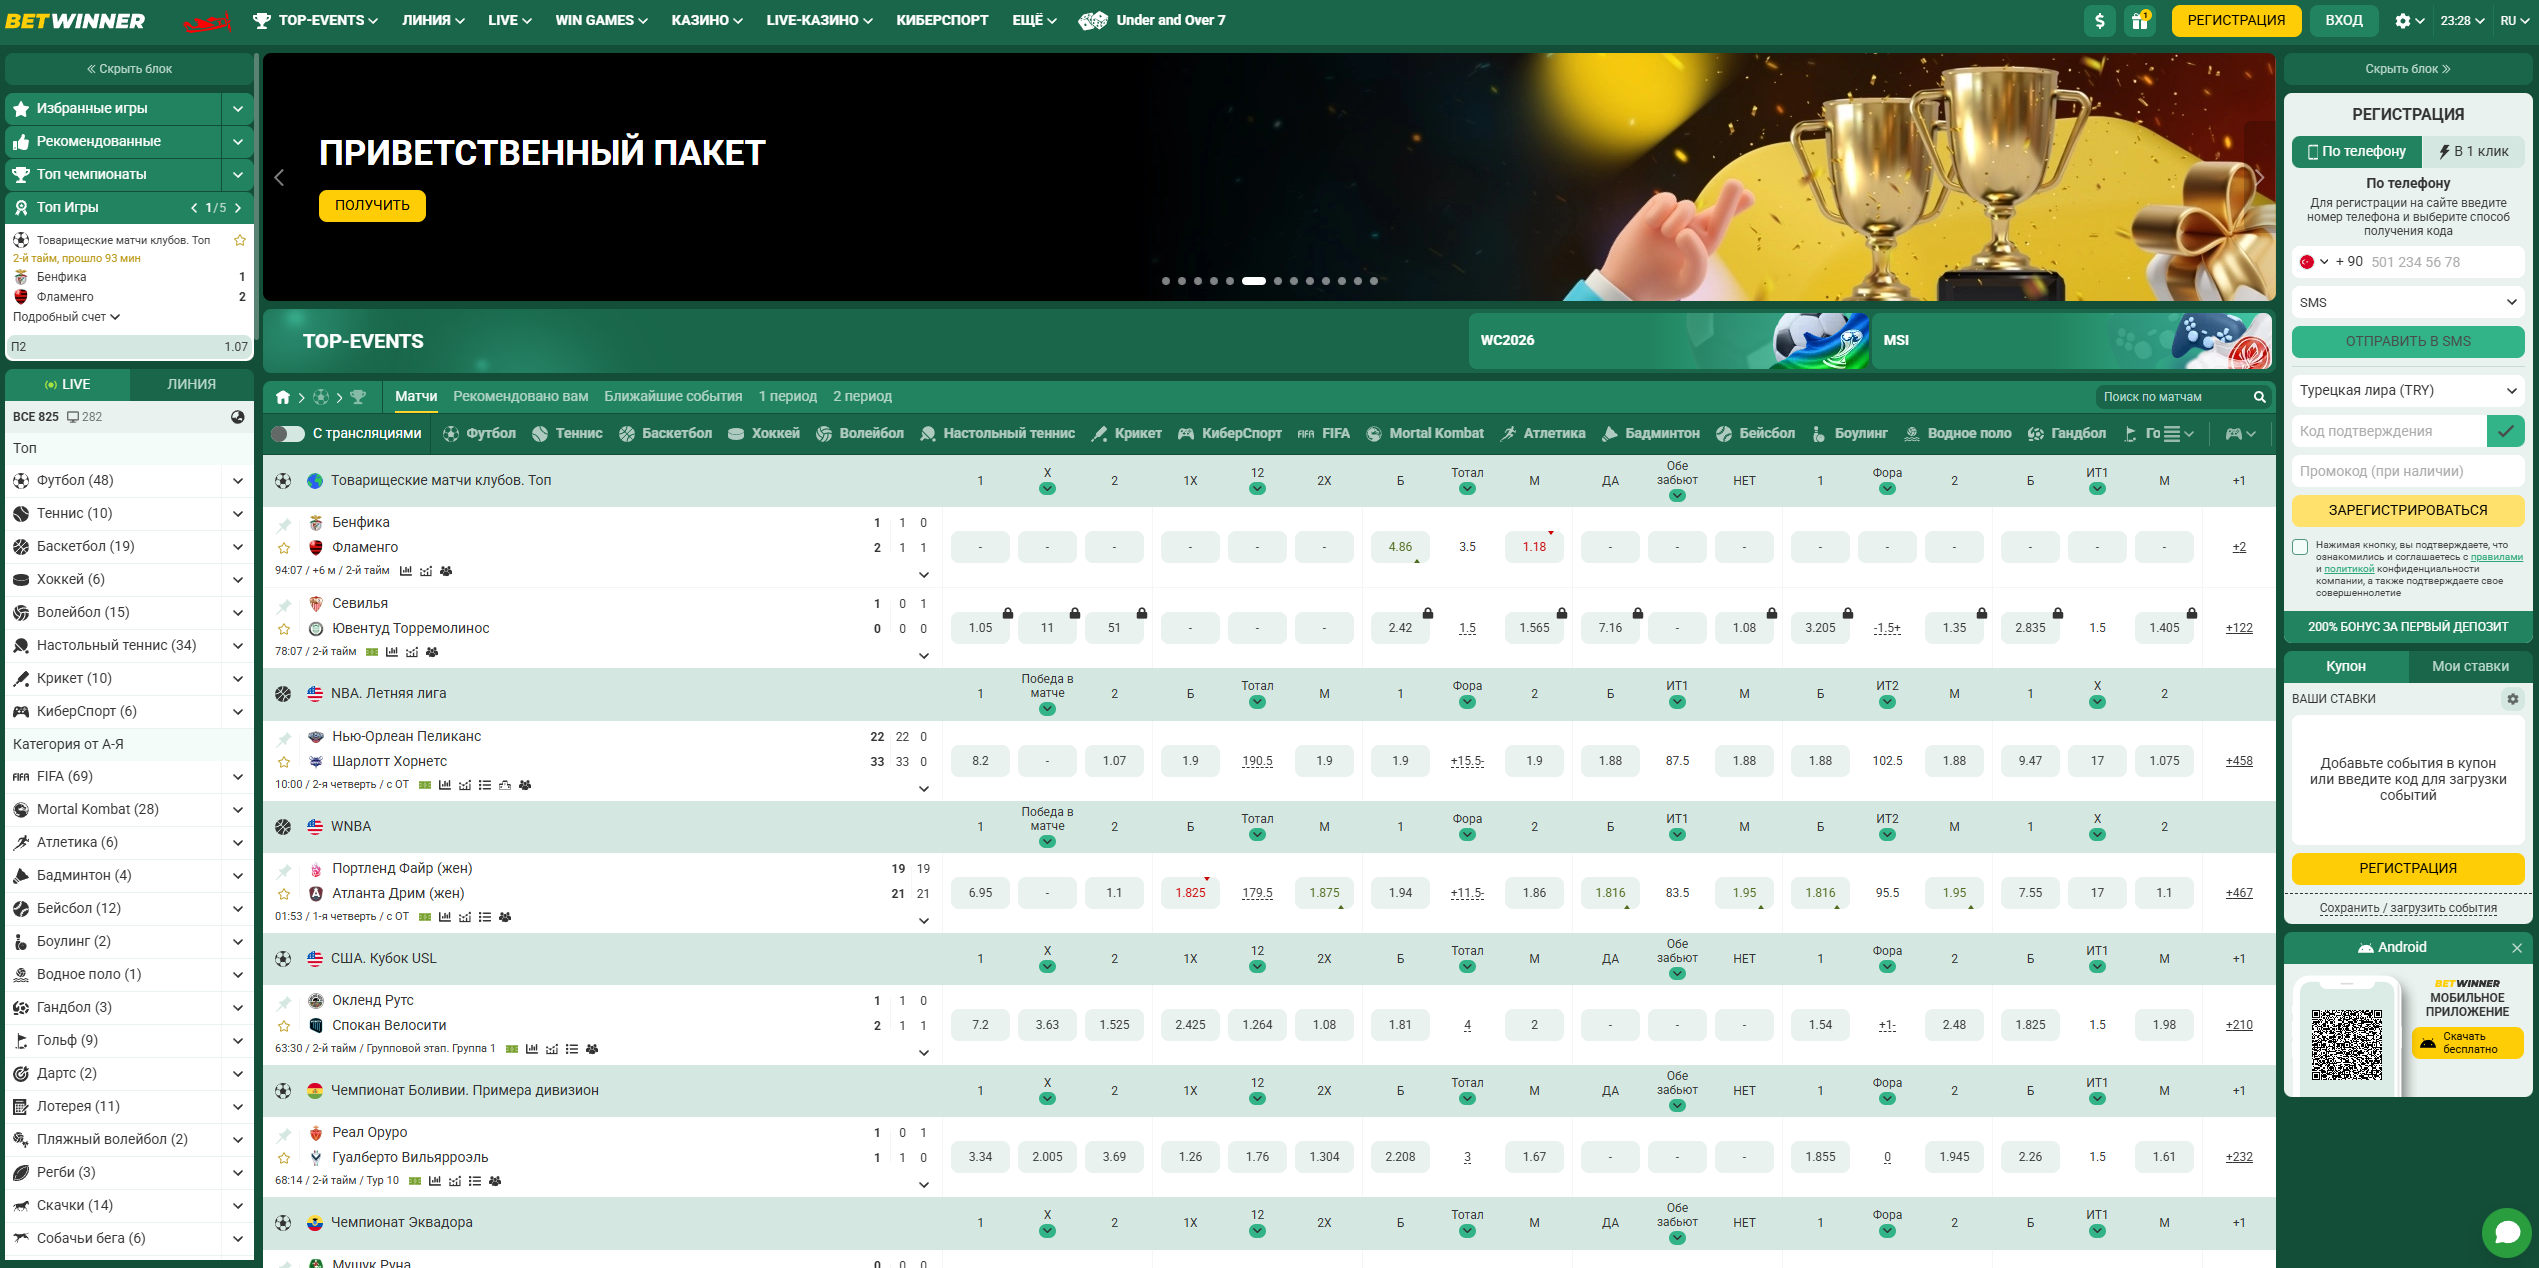The height and width of the screenshot is (1268, 2539).
Task: Select Баскетбол sport filter in toolbar
Action: (665, 433)
